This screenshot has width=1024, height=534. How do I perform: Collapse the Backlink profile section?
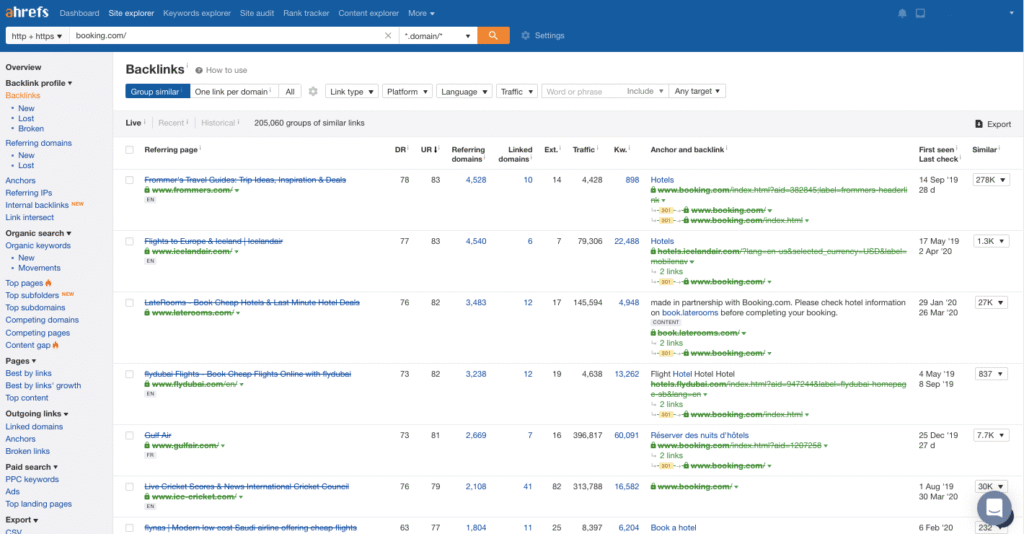[39, 83]
